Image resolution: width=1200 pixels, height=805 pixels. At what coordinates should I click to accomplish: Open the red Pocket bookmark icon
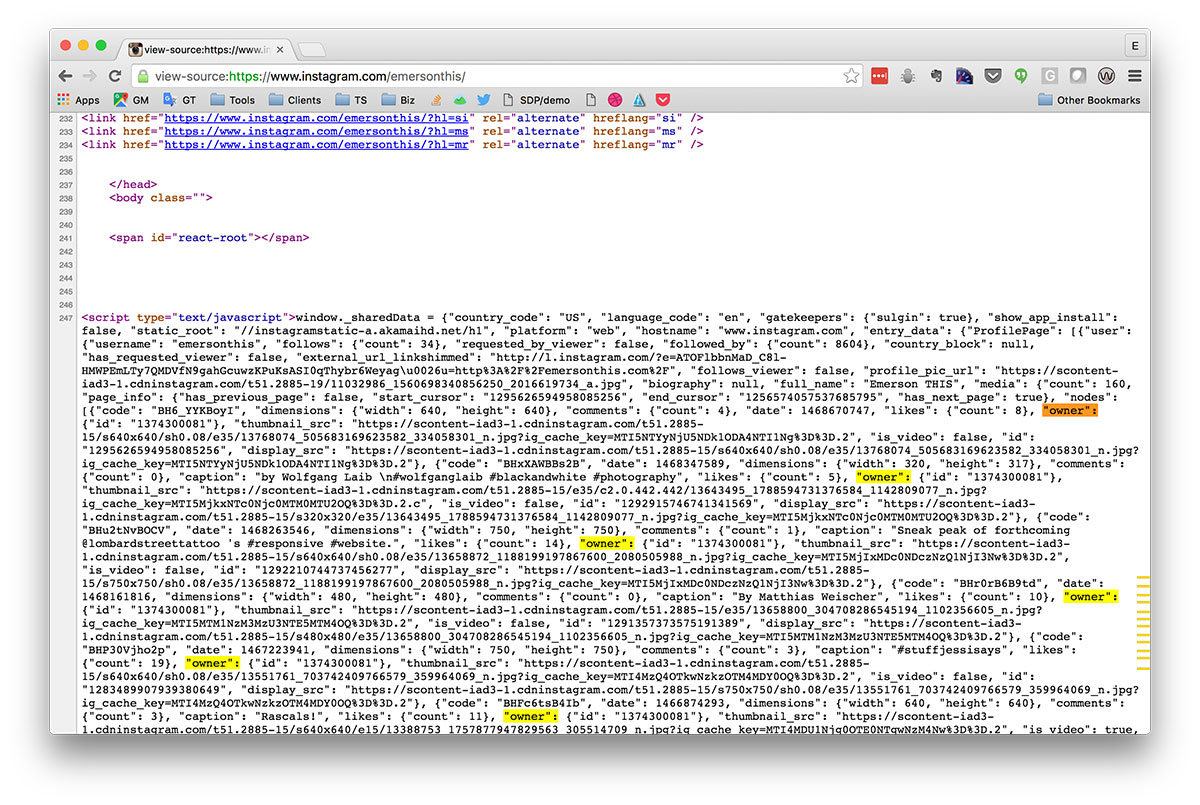click(x=662, y=100)
